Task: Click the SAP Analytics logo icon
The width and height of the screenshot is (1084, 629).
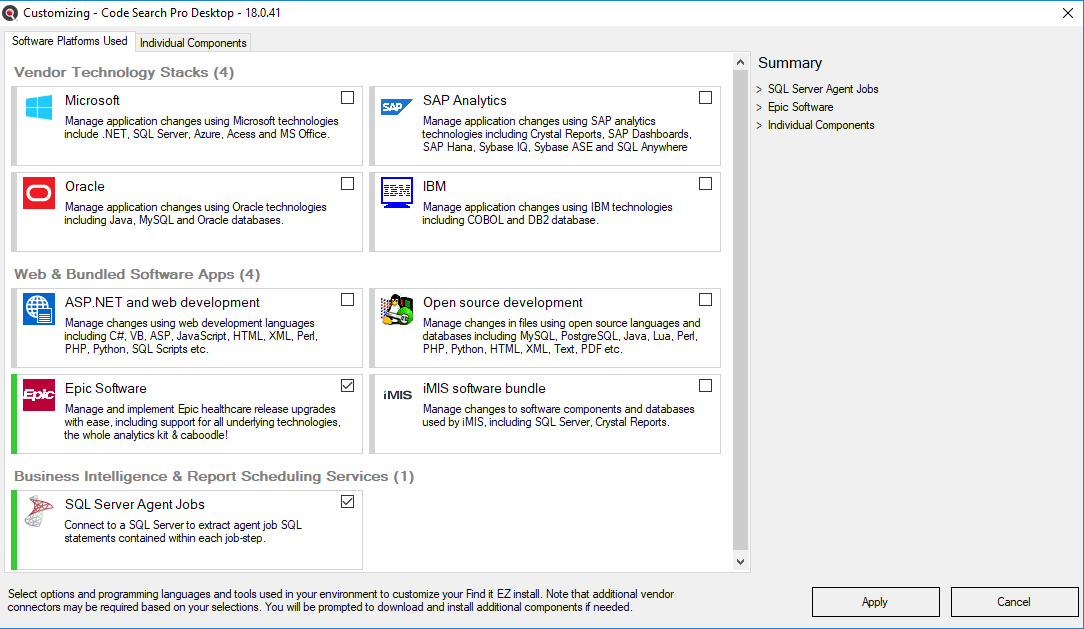Action: pyautogui.click(x=397, y=107)
